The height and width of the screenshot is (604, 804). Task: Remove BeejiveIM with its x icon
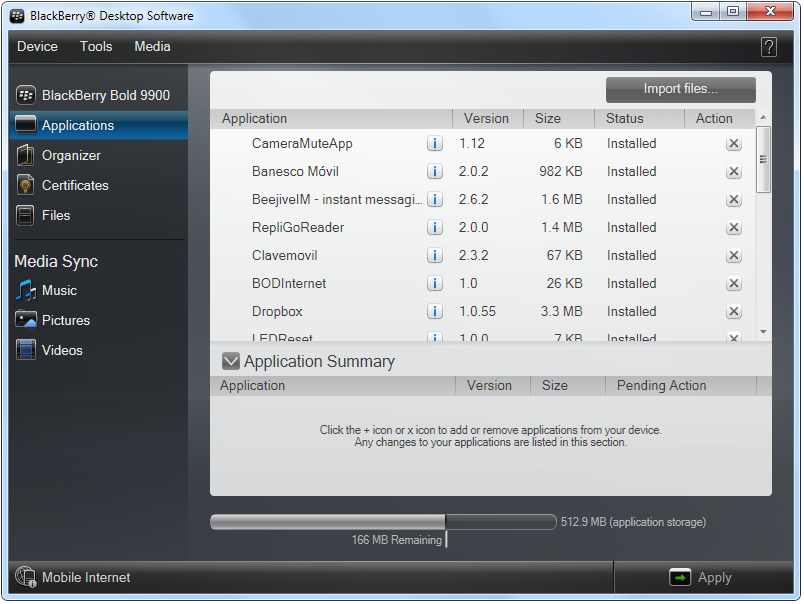pyautogui.click(x=734, y=199)
